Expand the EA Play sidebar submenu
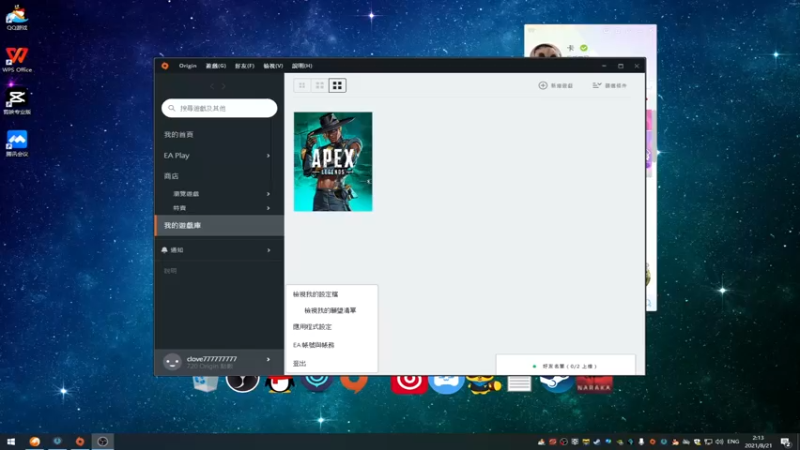The height and width of the screenshot is (450, 800). (268, 156)
